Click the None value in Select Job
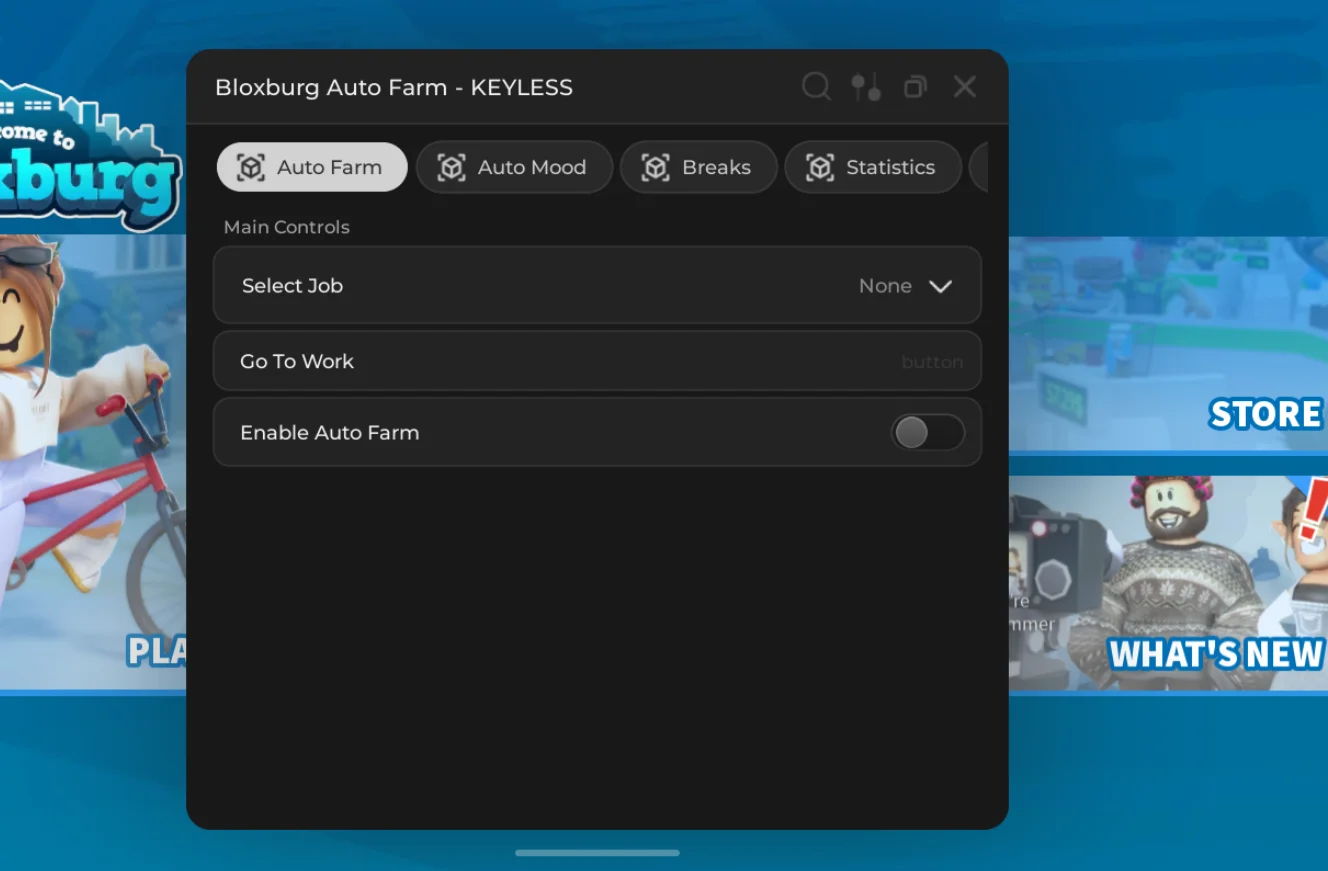Viewport: 1328px width, 871px height. pyautogui.click(x=885, y=286)
